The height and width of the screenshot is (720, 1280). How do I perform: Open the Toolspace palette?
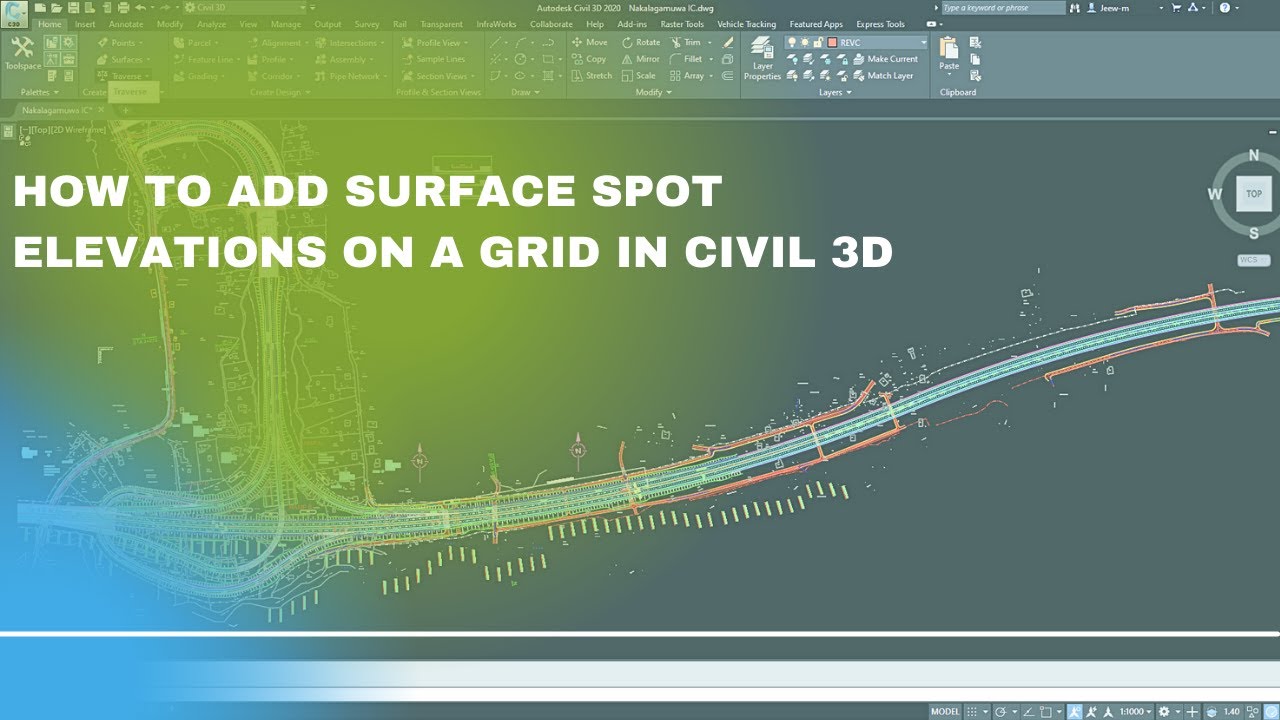[x=23, y=54]
